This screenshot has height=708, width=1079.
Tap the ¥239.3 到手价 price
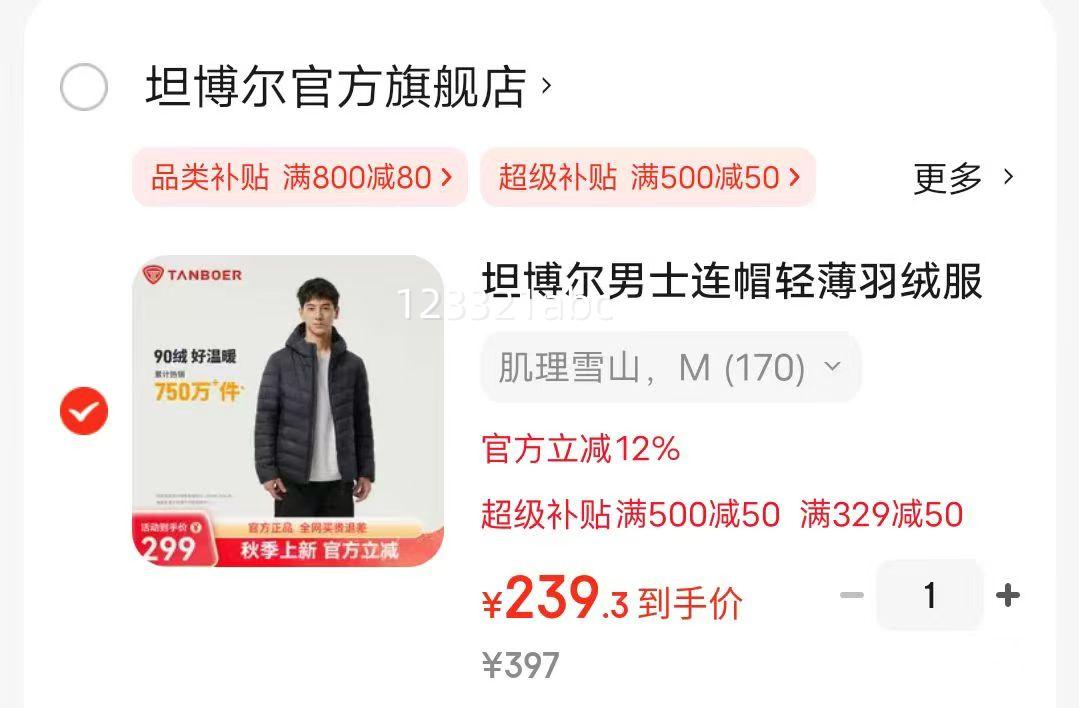612,599
